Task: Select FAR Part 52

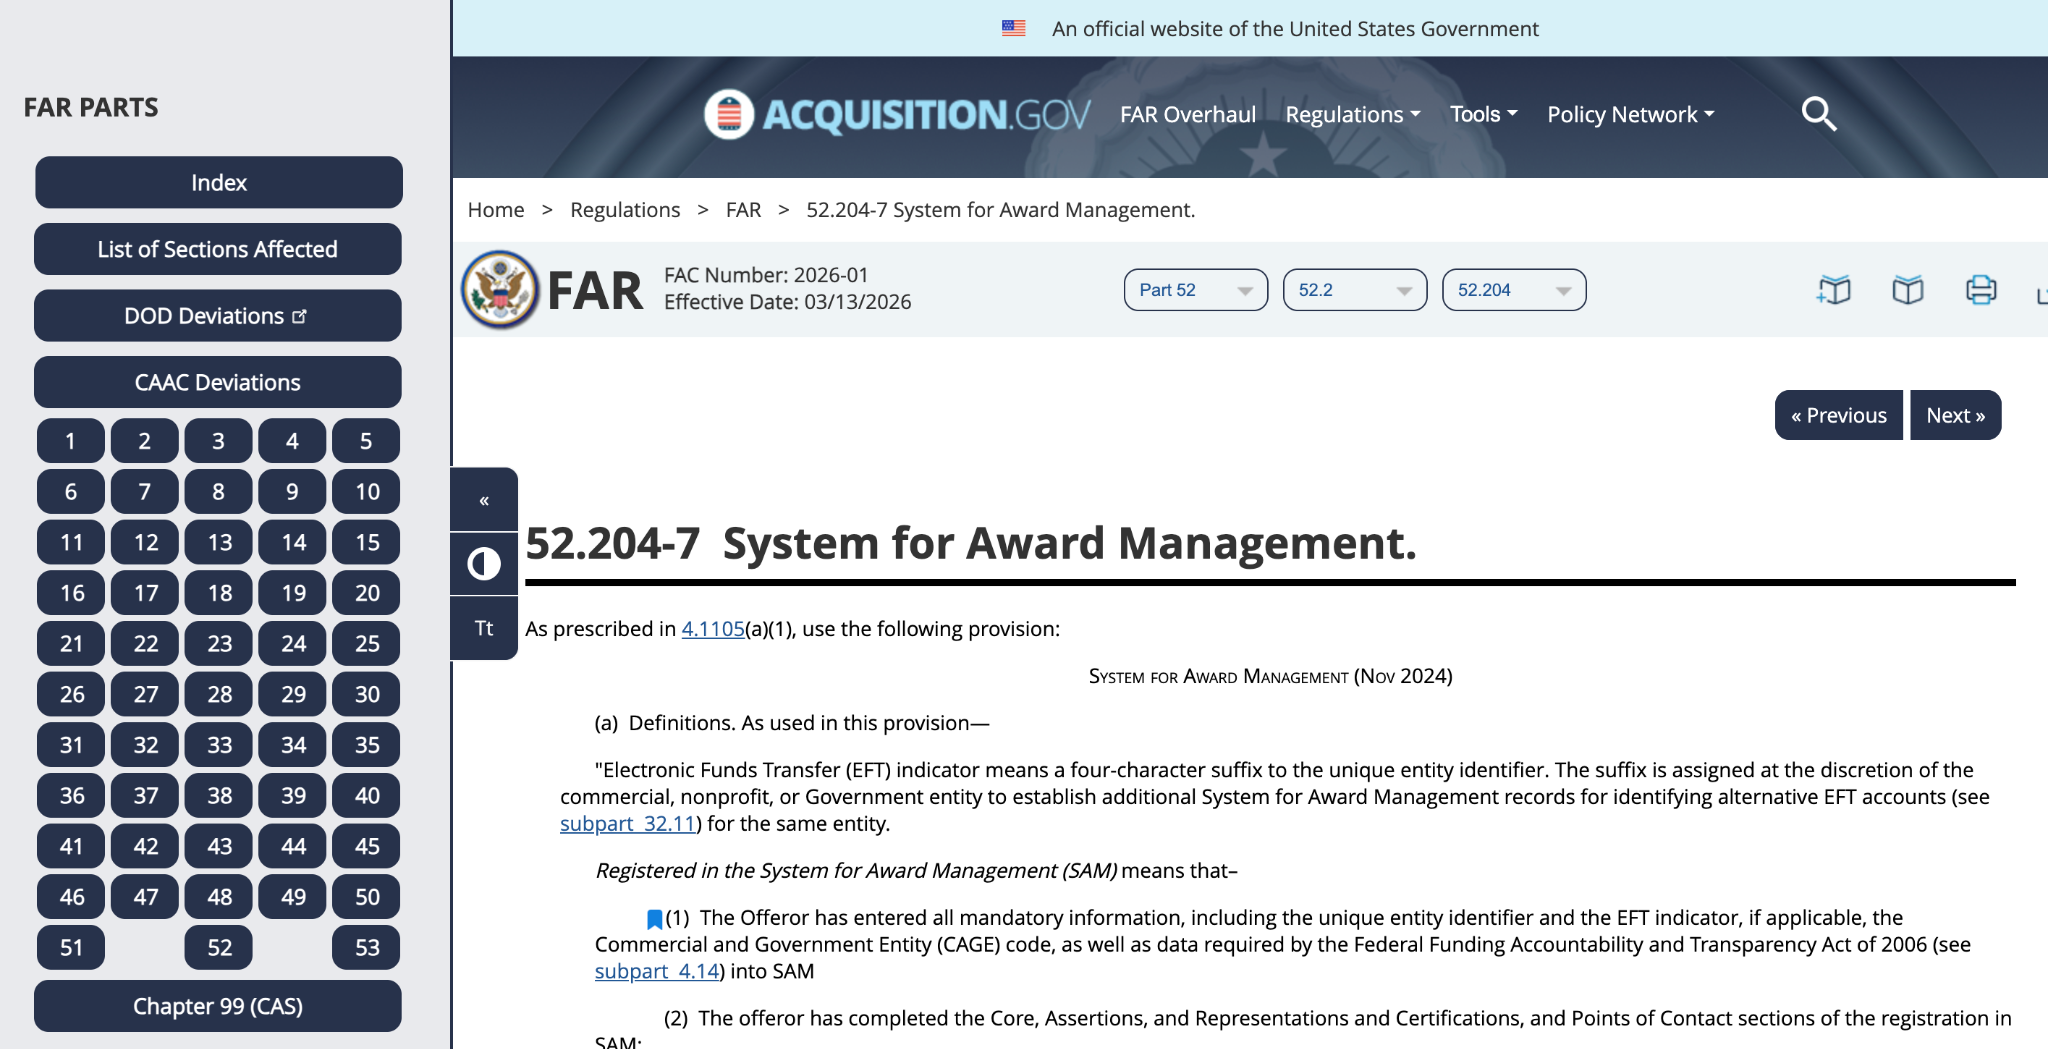Action: 219,948
